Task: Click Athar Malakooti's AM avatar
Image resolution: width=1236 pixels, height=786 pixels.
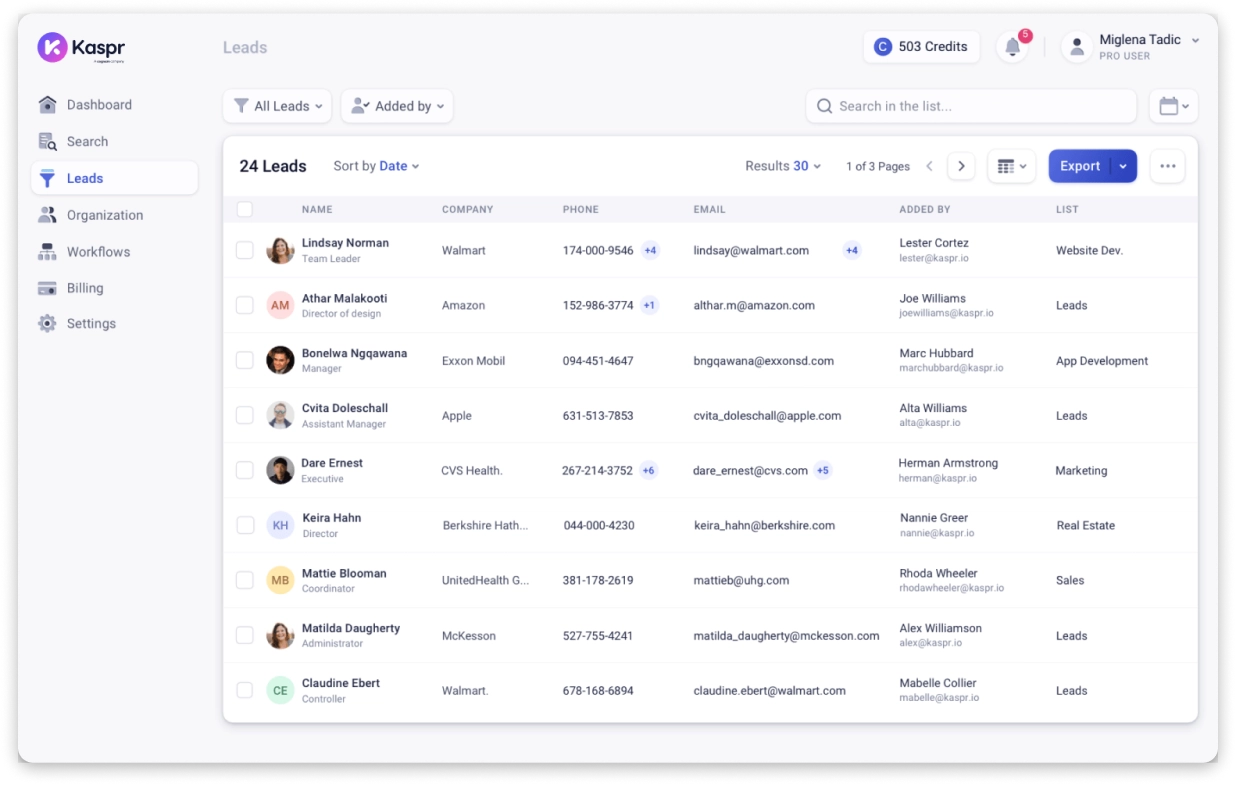Action: click(280, 305)
